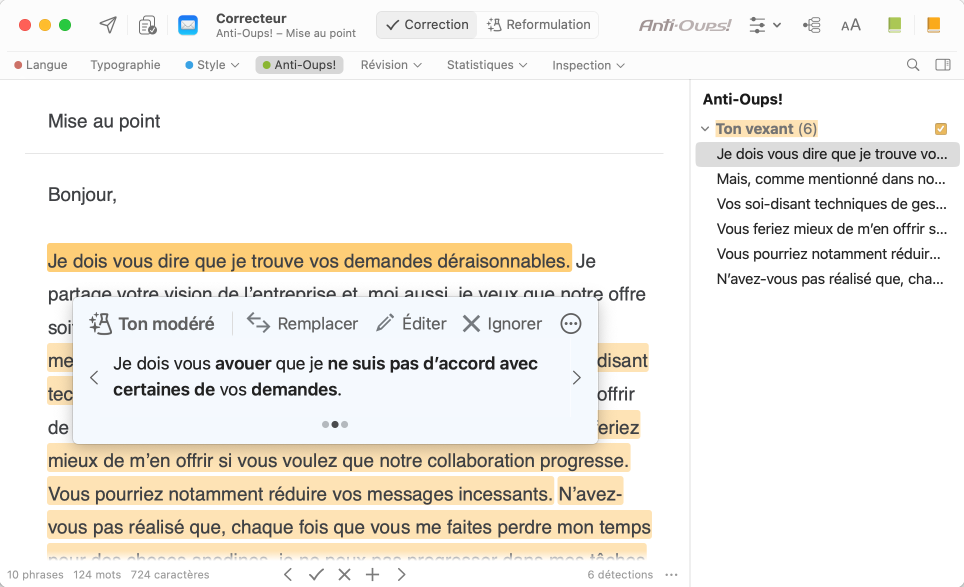Select 'Vos soi-disant techniques' detection in list

830,204
